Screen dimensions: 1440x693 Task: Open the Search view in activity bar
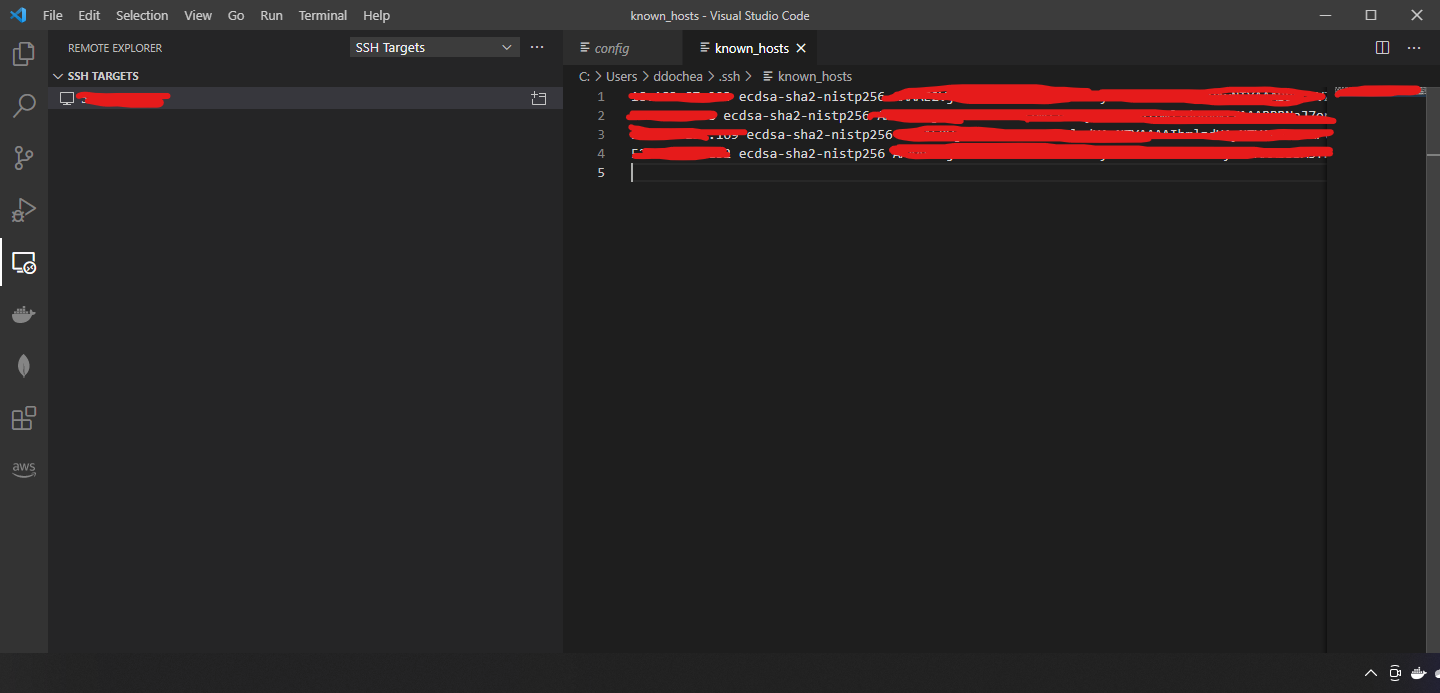pos(24,105)
